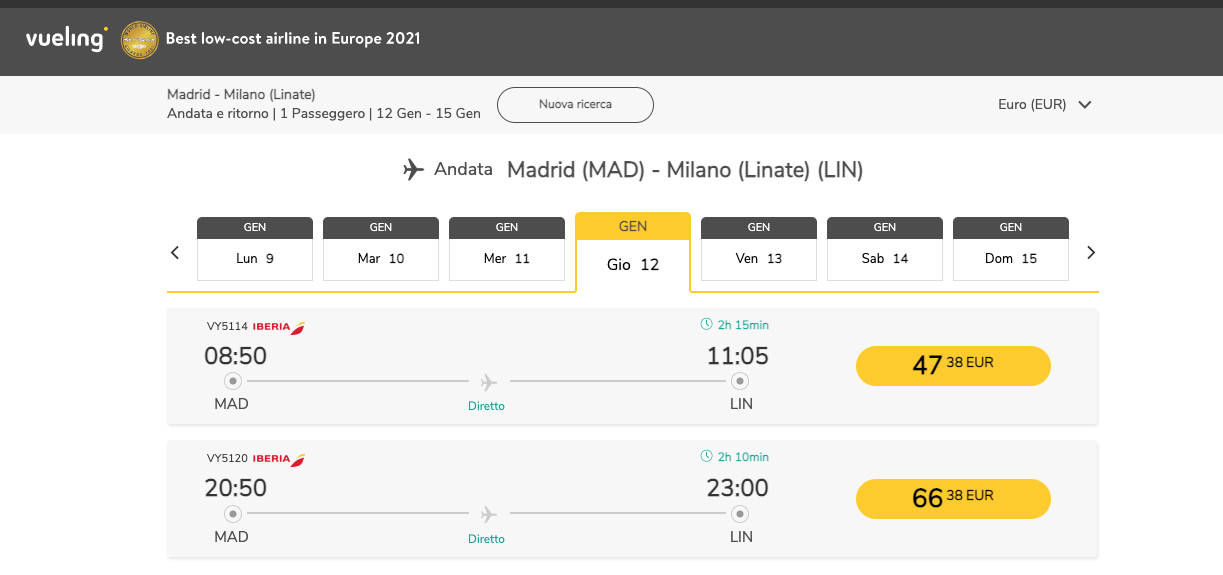Select the Lun 9 date tab
The width and height of the screenshot is (1223, 575).
pyautogui.click(x=255, y=249)
